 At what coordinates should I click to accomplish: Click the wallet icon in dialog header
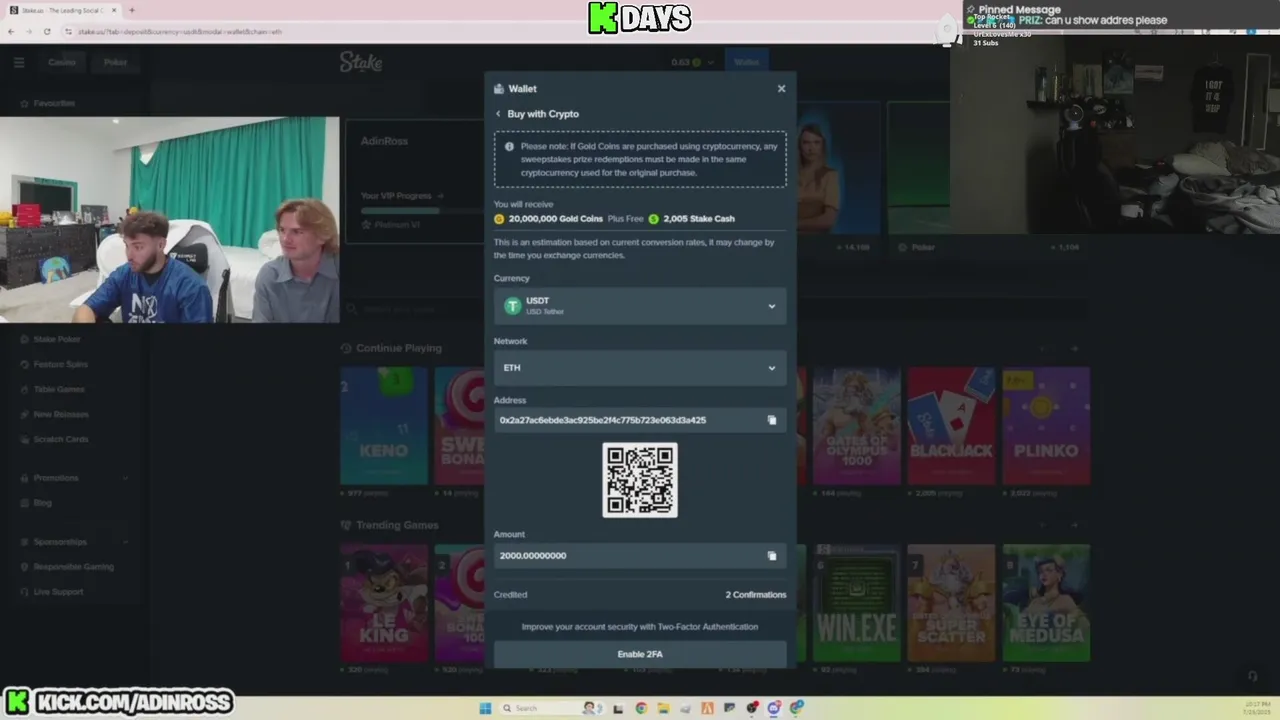click(x=499, y=89)
